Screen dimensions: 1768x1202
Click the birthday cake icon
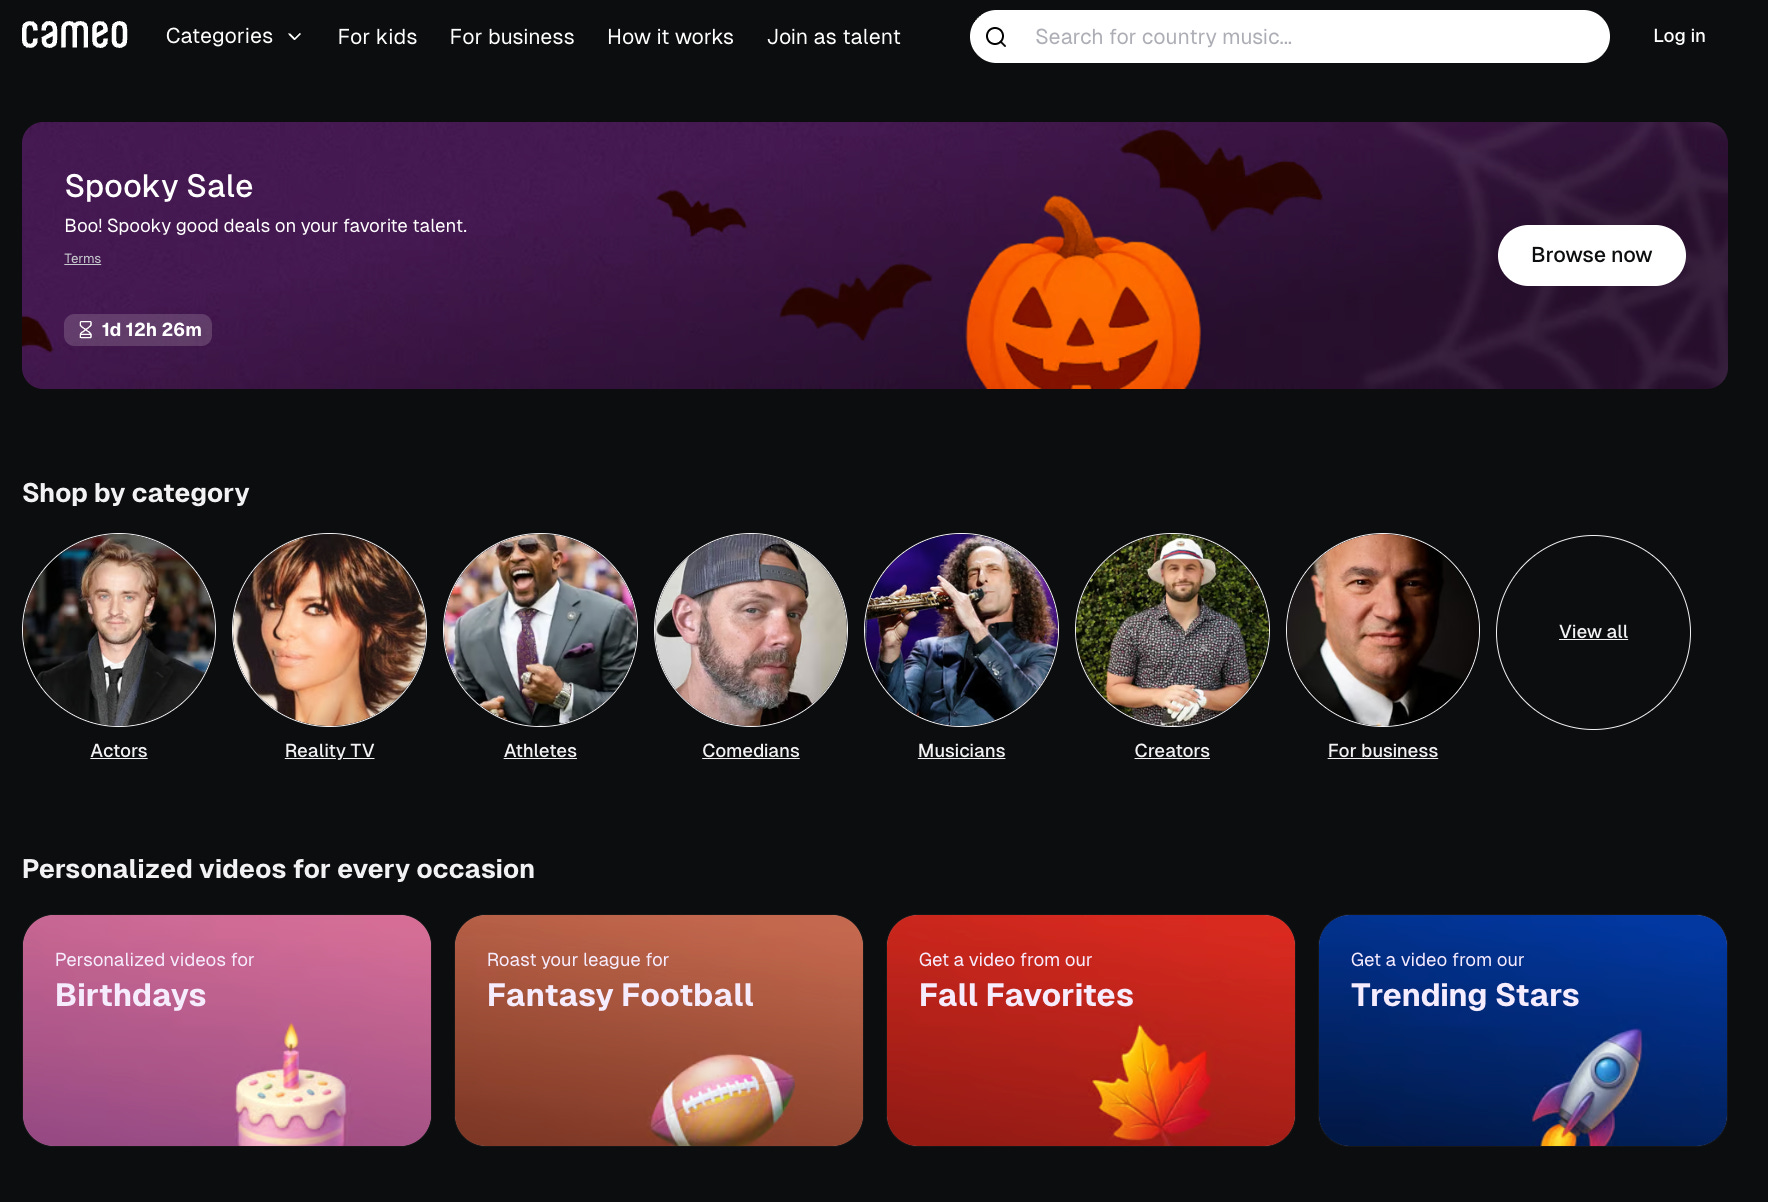click(291, 1087)
